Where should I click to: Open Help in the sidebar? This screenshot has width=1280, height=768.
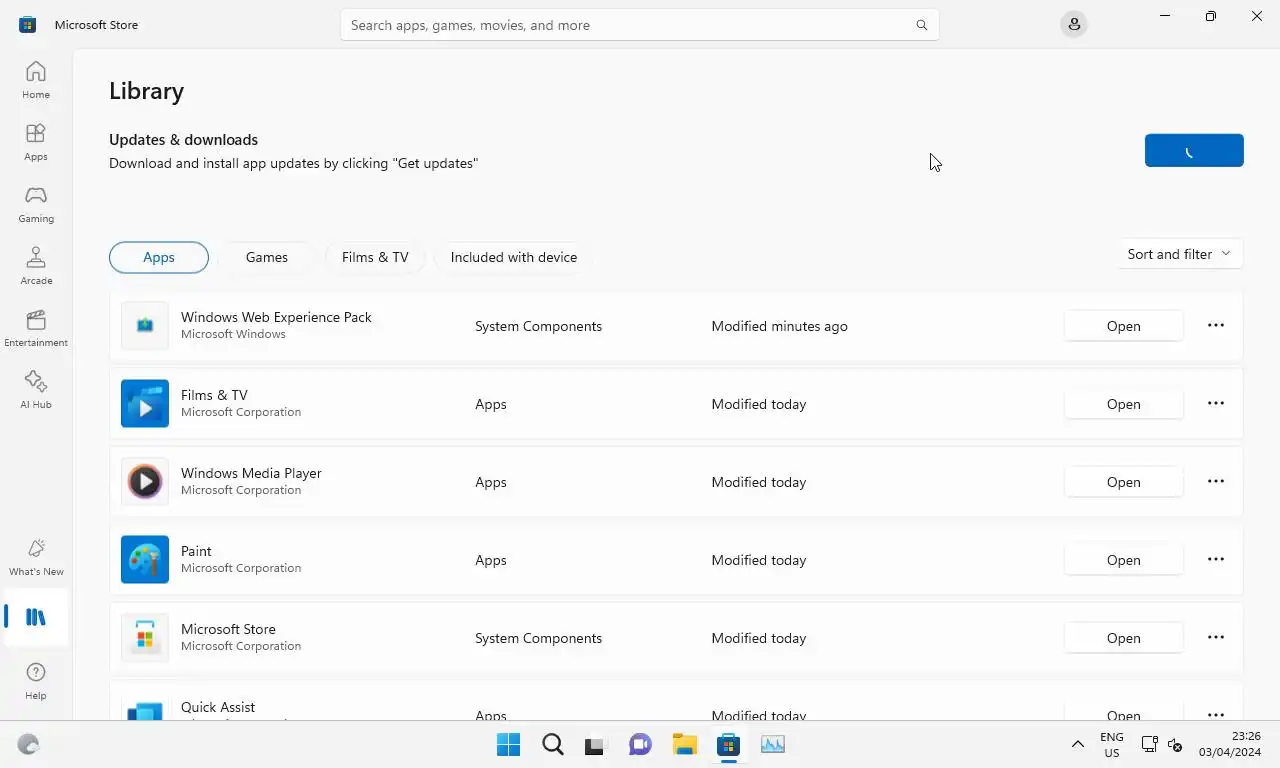pyautogui.click(x=36, y=681)
